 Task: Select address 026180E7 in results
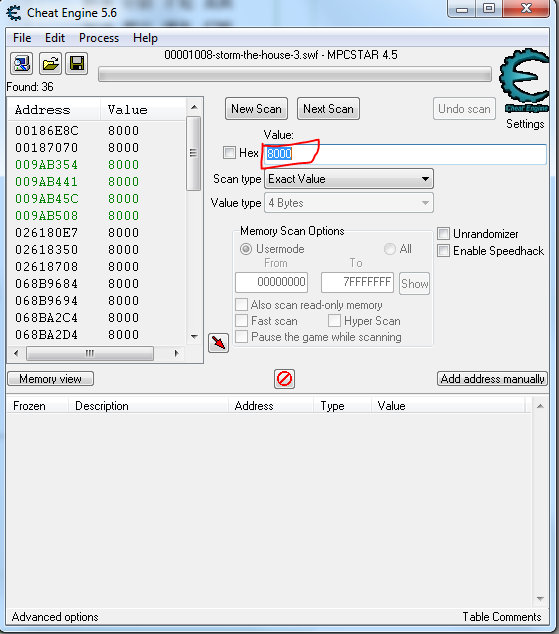click(x=46, y=232)
